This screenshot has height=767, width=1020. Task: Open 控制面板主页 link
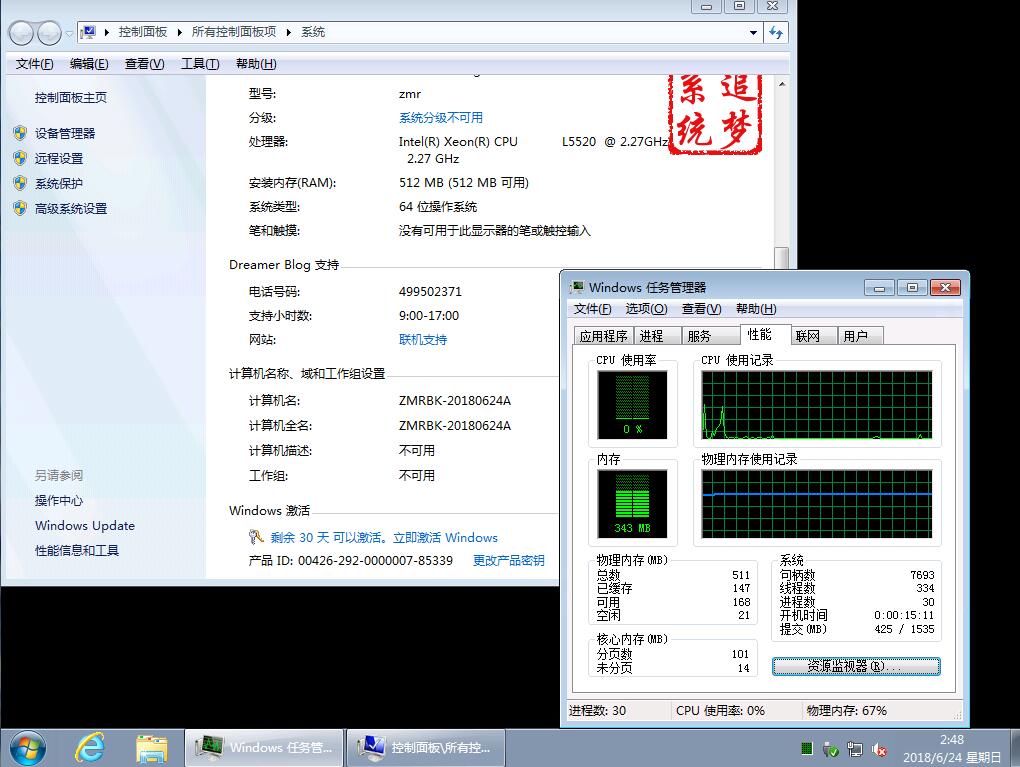click(x=71, y=98)
